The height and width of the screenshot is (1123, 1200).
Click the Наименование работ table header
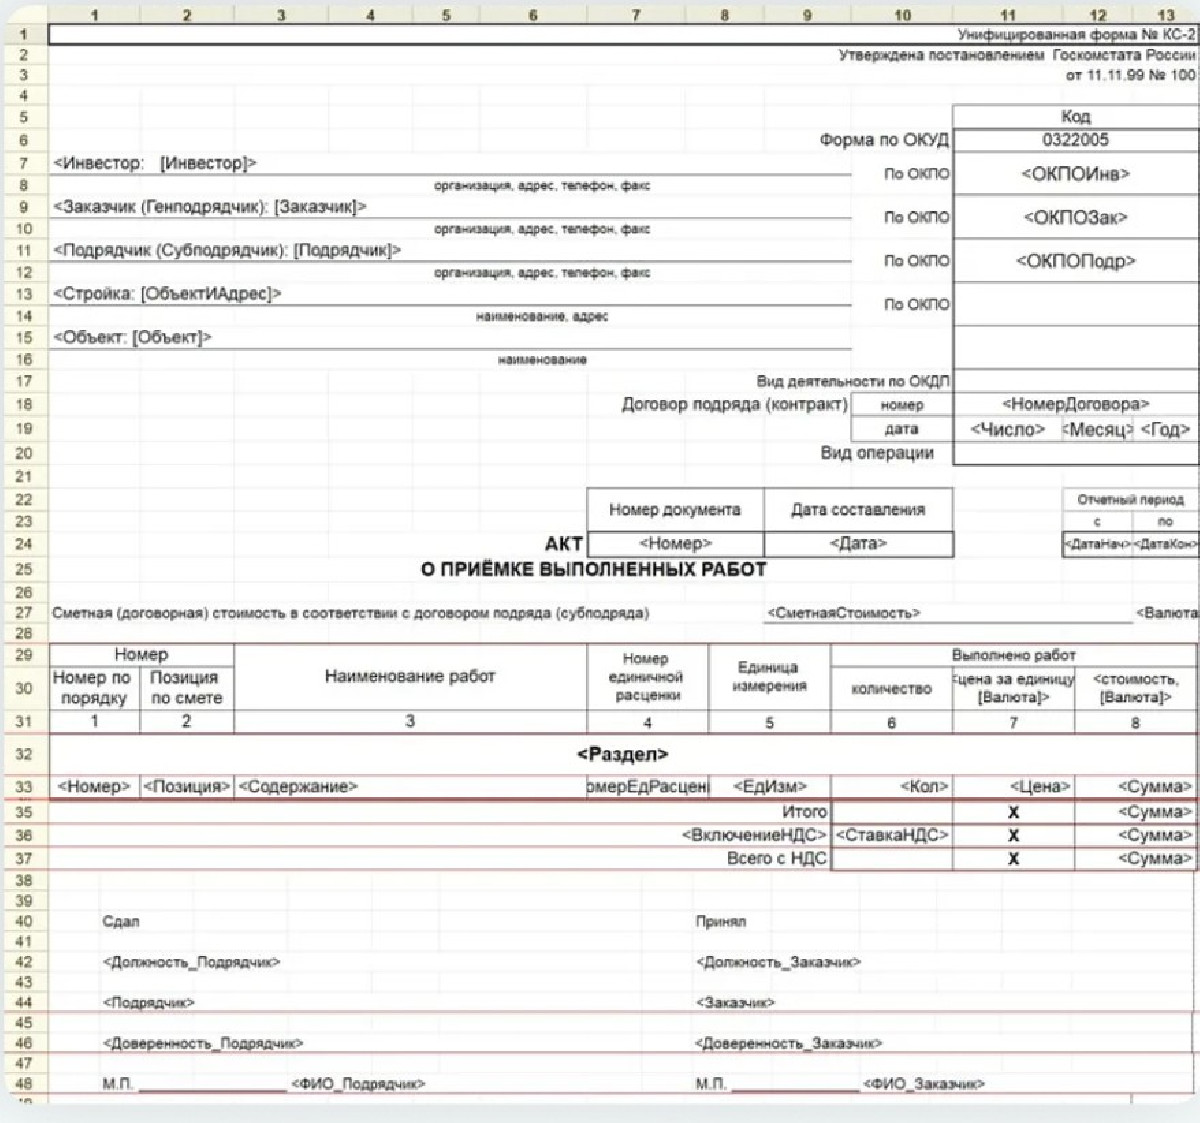point(410,677)
